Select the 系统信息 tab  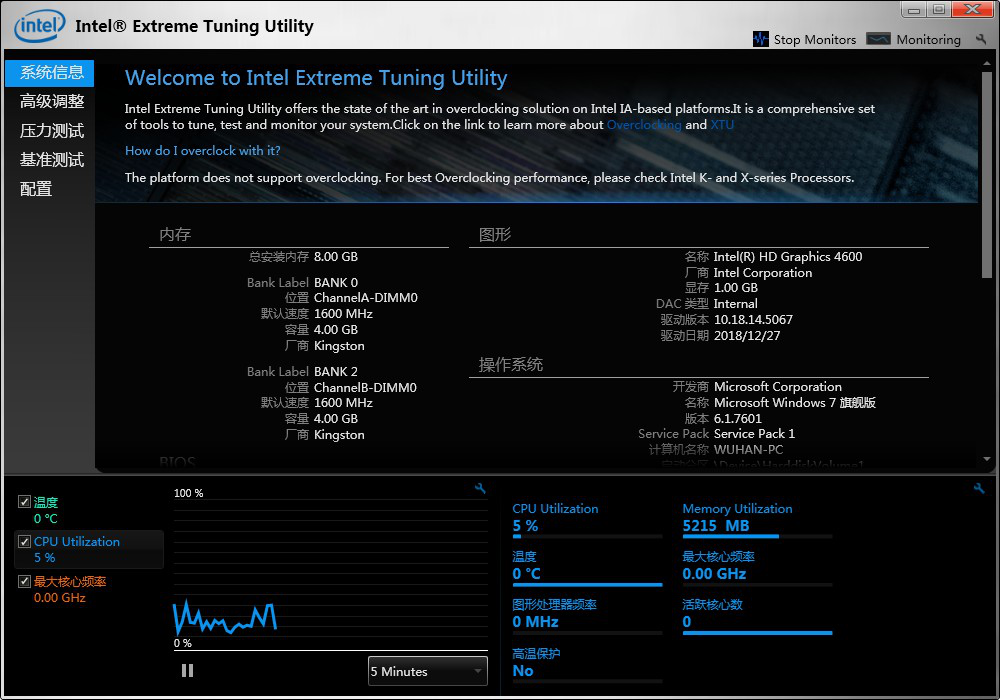[x=50, y=73]
